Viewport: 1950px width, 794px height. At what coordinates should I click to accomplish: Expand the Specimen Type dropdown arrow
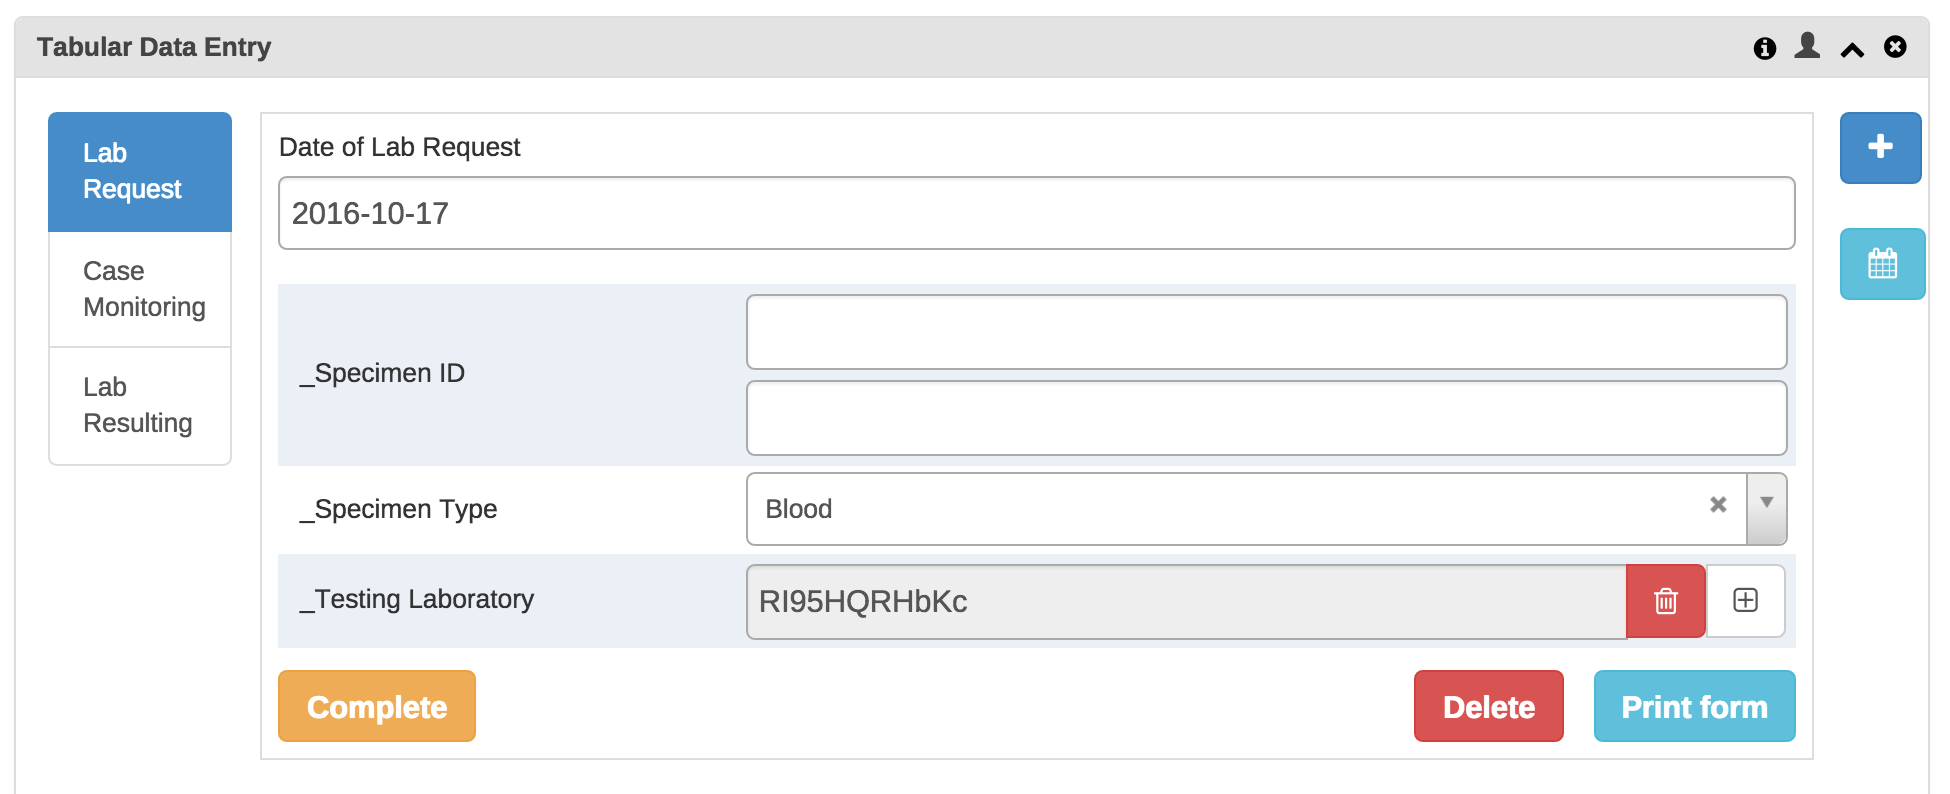pos(1767,505)
